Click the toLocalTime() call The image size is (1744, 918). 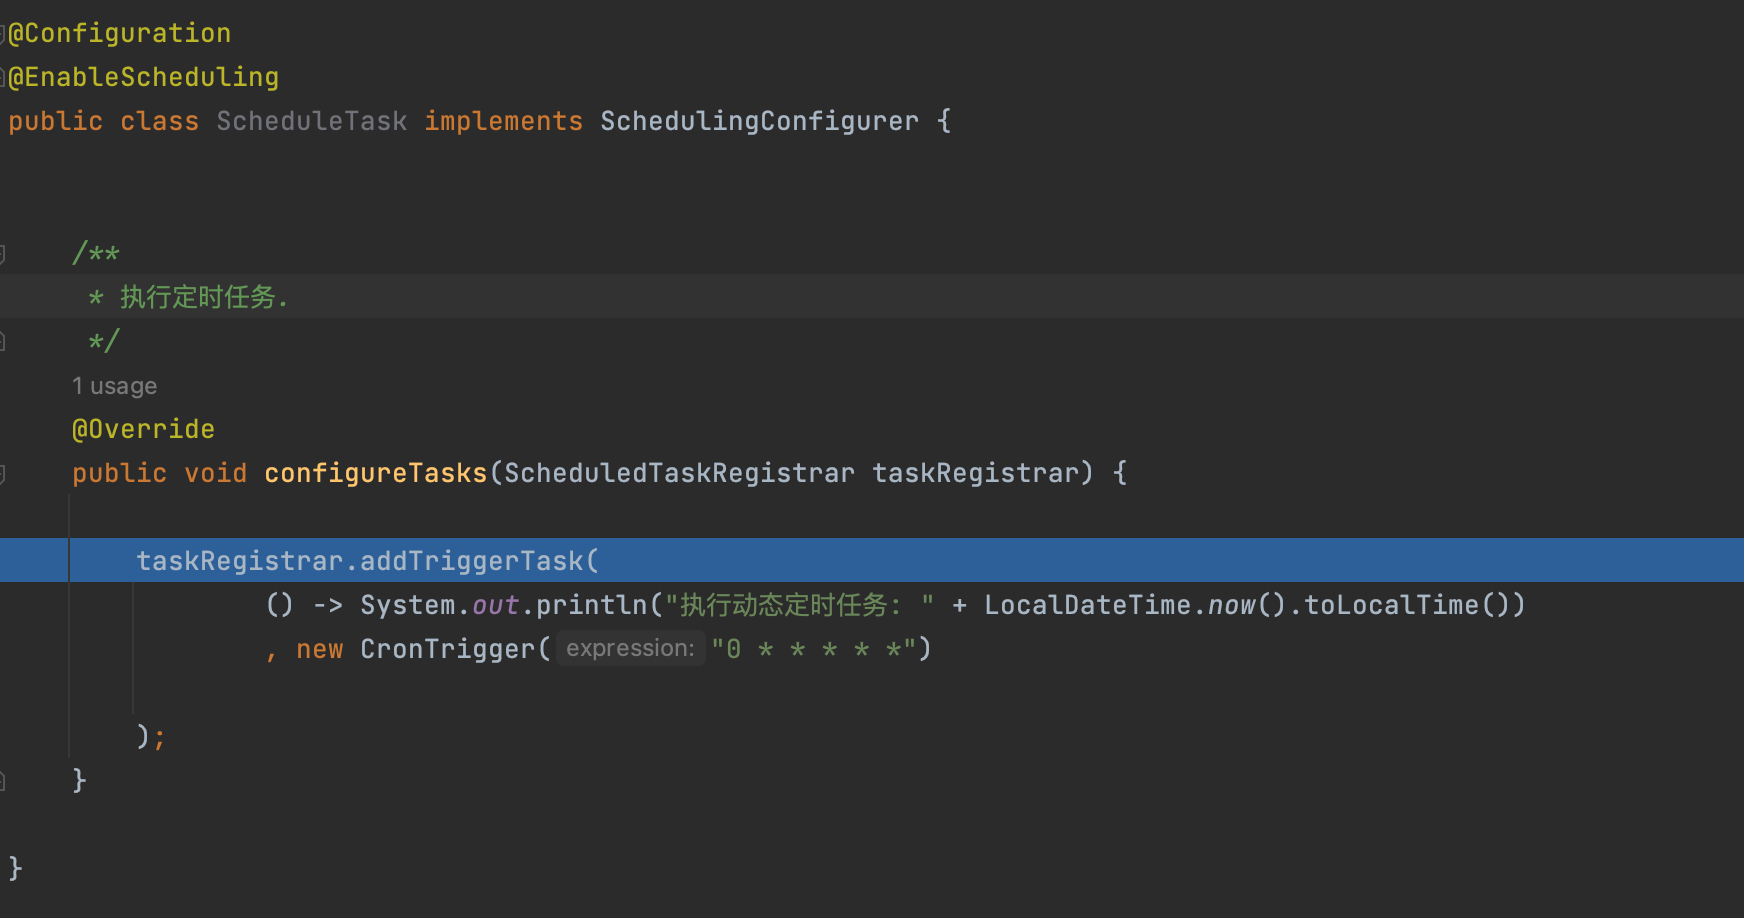click(x=1408, y=605)
